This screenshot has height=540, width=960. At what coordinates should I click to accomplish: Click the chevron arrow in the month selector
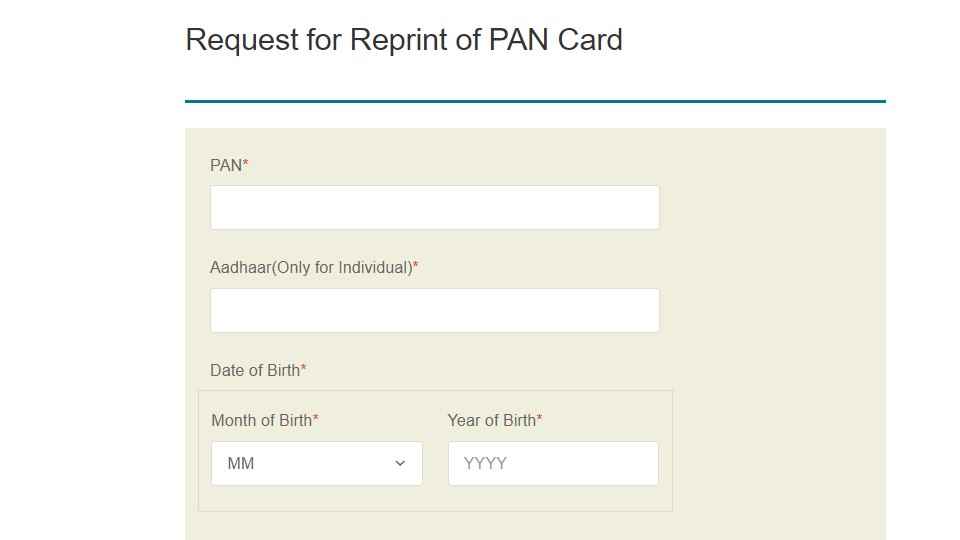tap(400, 463)
